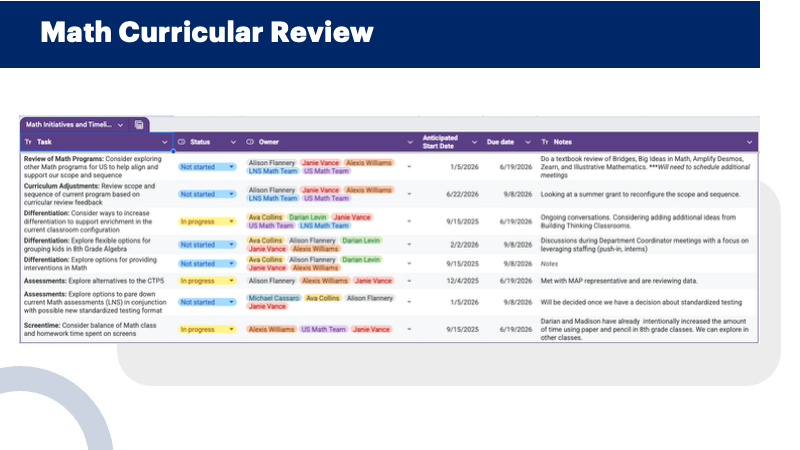Click the Darian Levin chip in first Differentiation row
800x450 pixels.
pos(308,216)
